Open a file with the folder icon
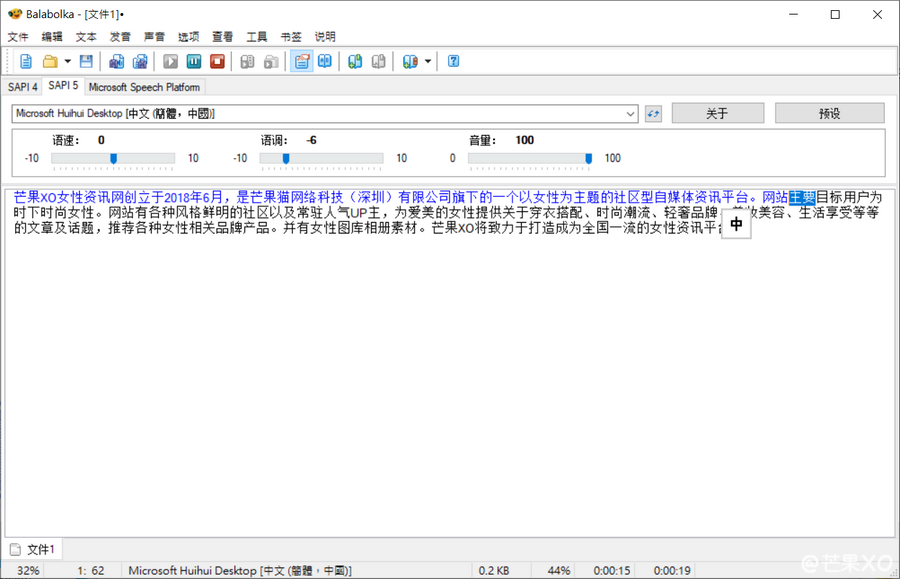 coord(51,61)
